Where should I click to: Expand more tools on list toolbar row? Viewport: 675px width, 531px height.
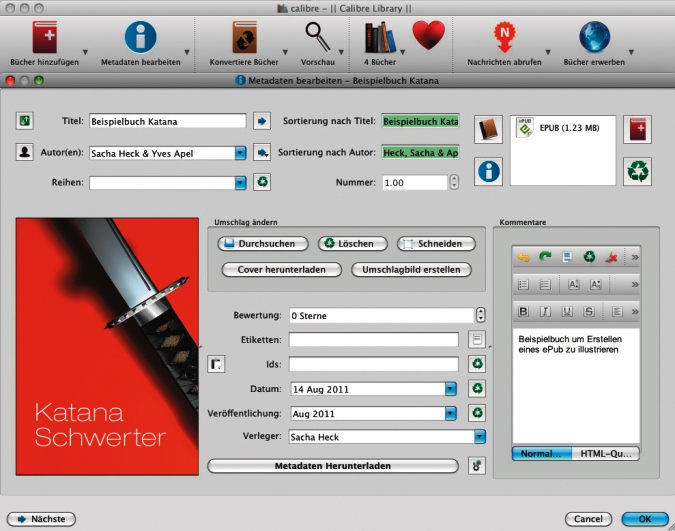pos(635,285)
